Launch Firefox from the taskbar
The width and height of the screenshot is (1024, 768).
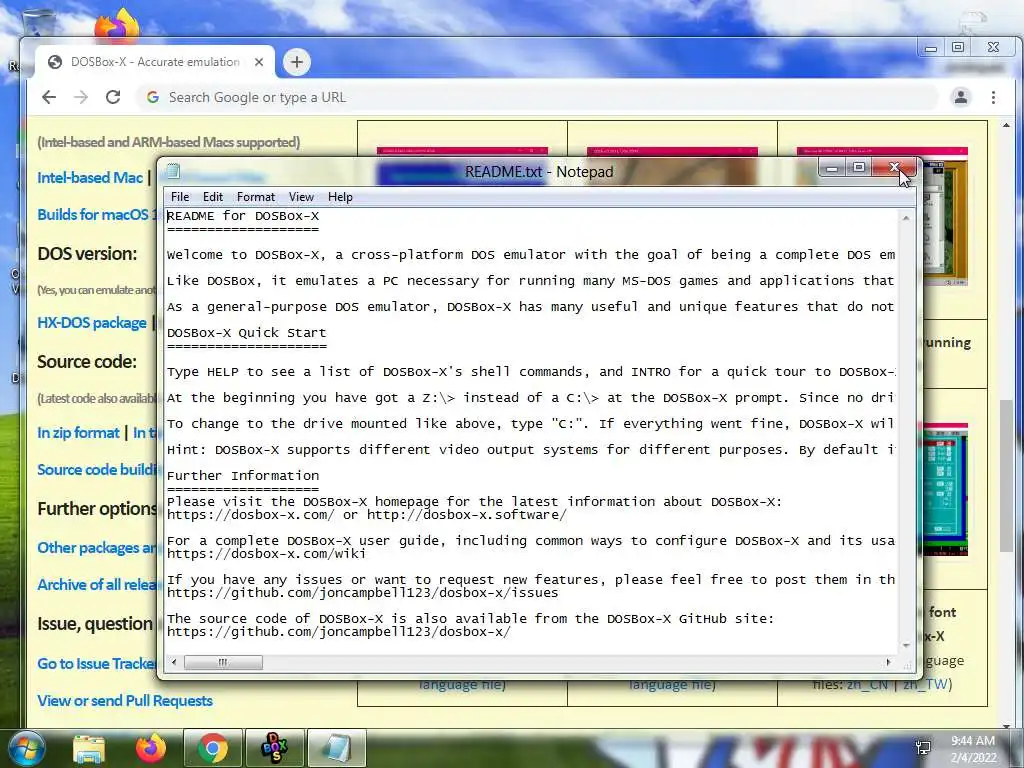tap(151, 748)
